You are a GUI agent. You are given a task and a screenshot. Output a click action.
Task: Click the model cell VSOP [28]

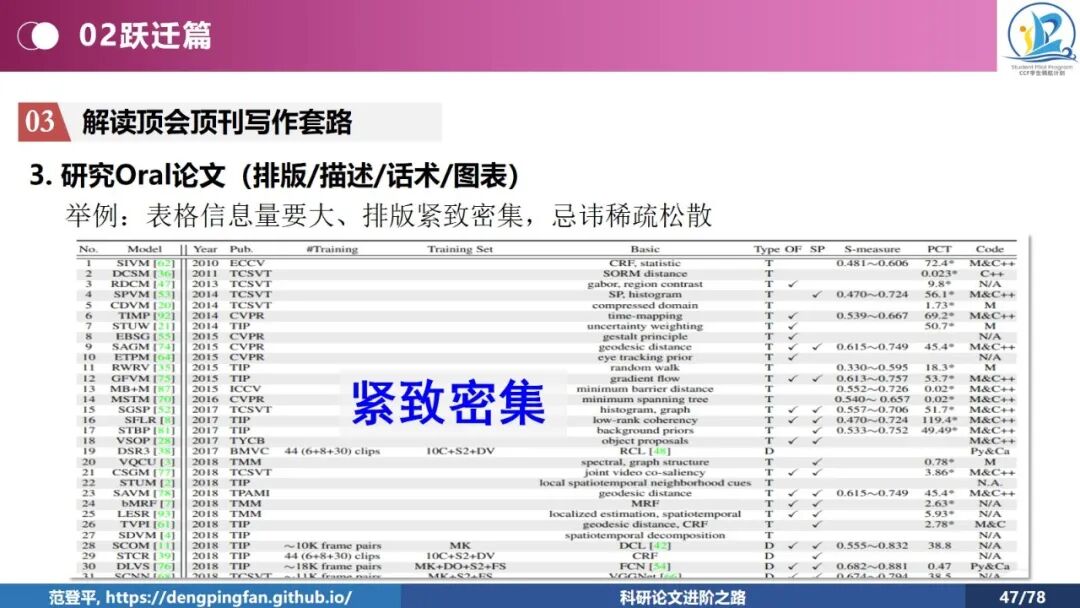pos(145,441)
